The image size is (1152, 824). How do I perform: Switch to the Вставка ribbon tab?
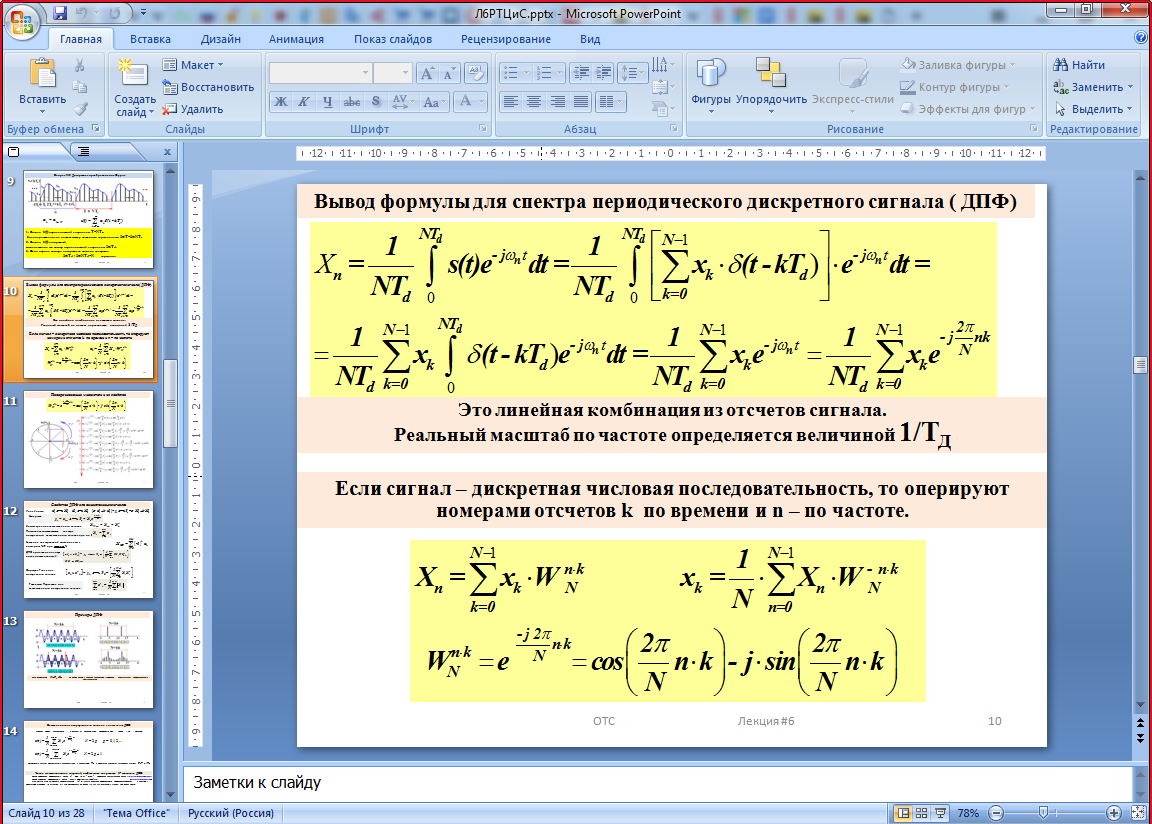pos(150,39)
